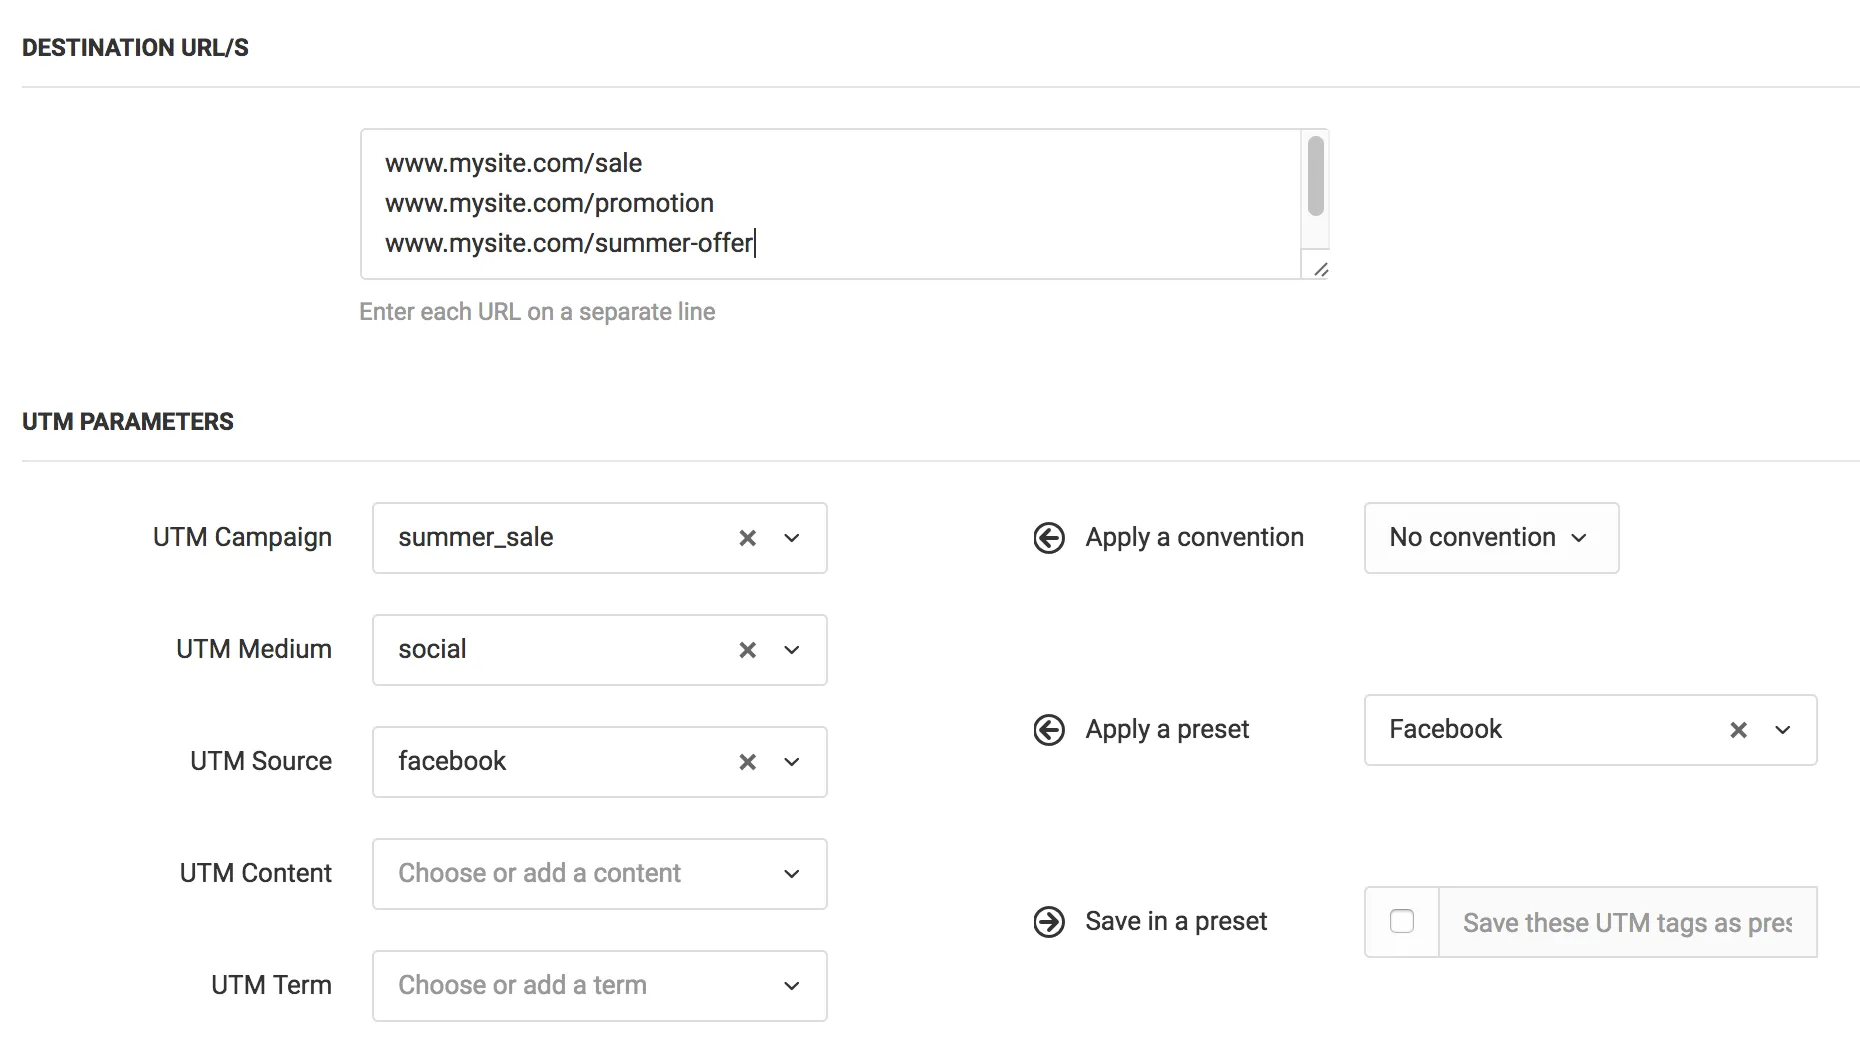This screenshot has width=1860, height=1060.
Task: Click the Save in a preset arrow icon
Action: point(1048,922)
